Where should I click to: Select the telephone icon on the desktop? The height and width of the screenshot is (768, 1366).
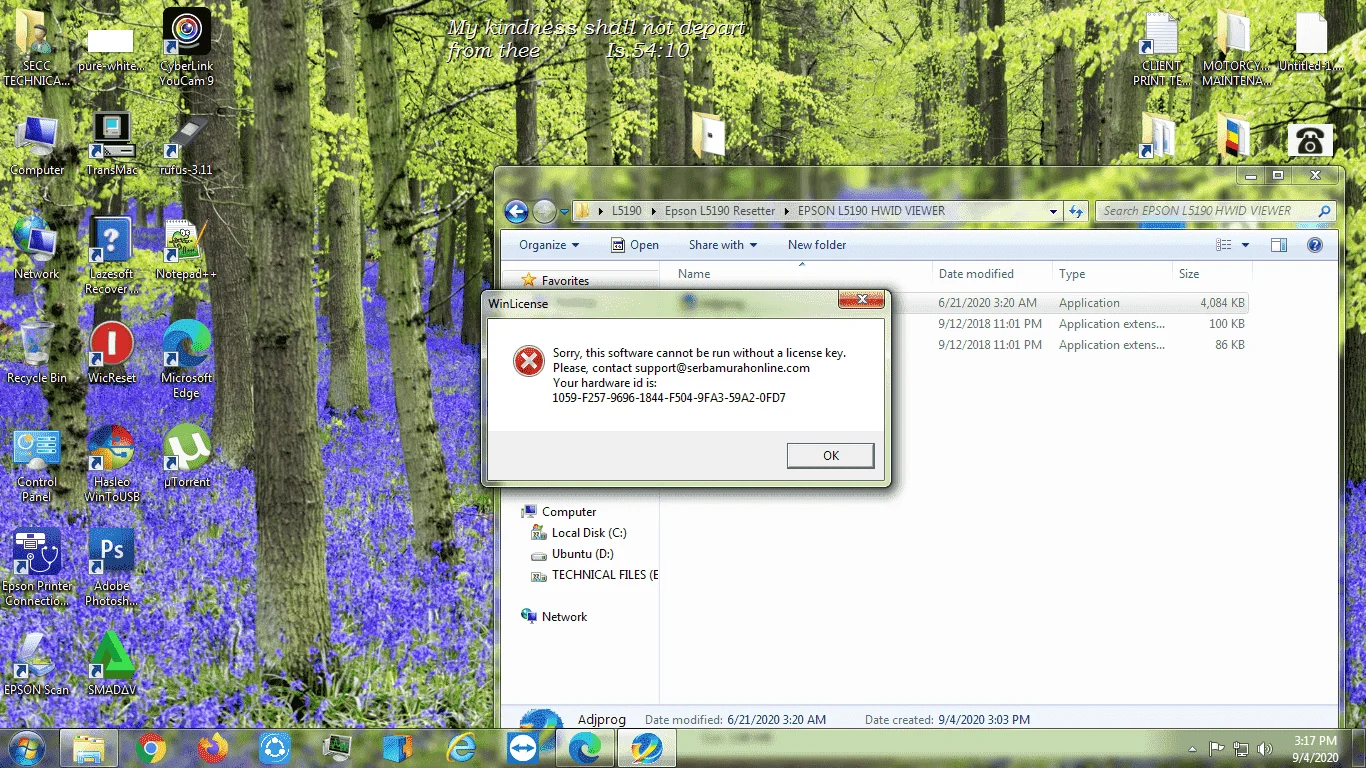[1310, 140]
